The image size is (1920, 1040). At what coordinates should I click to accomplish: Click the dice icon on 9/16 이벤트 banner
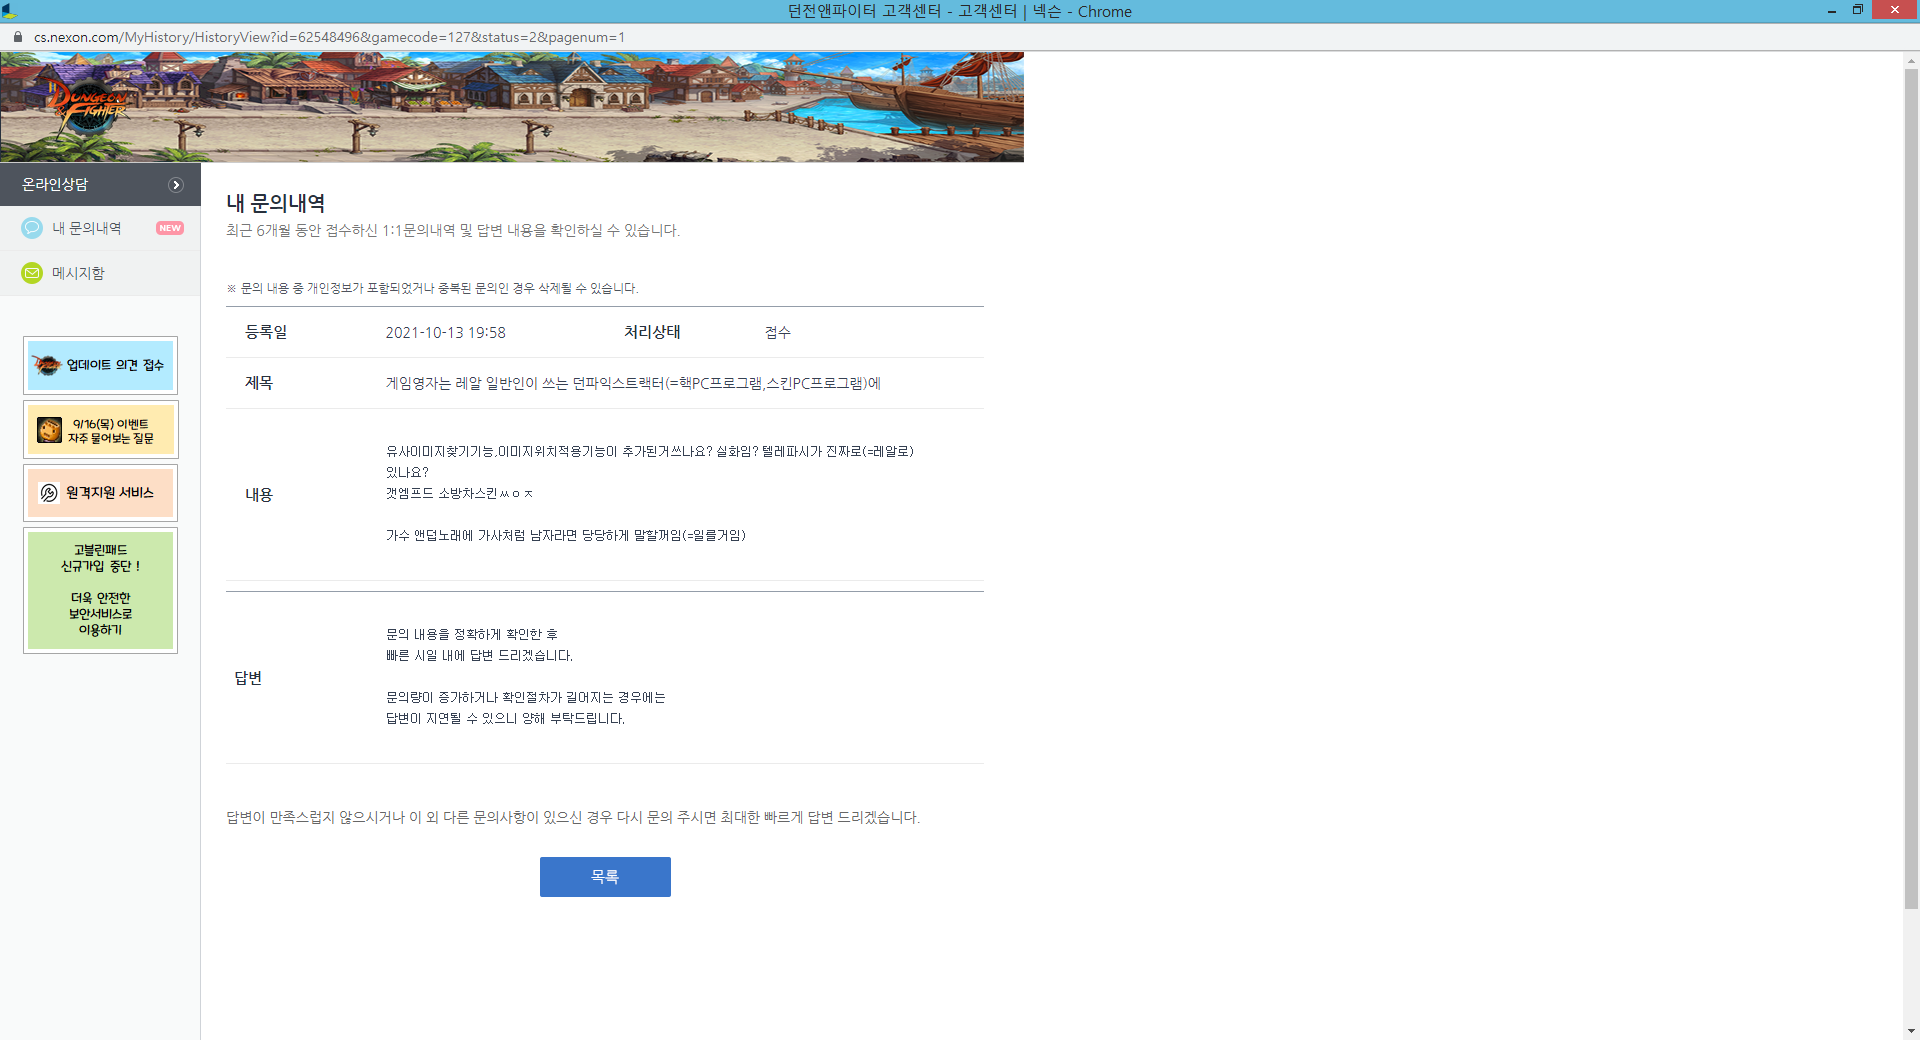(50, 430)
